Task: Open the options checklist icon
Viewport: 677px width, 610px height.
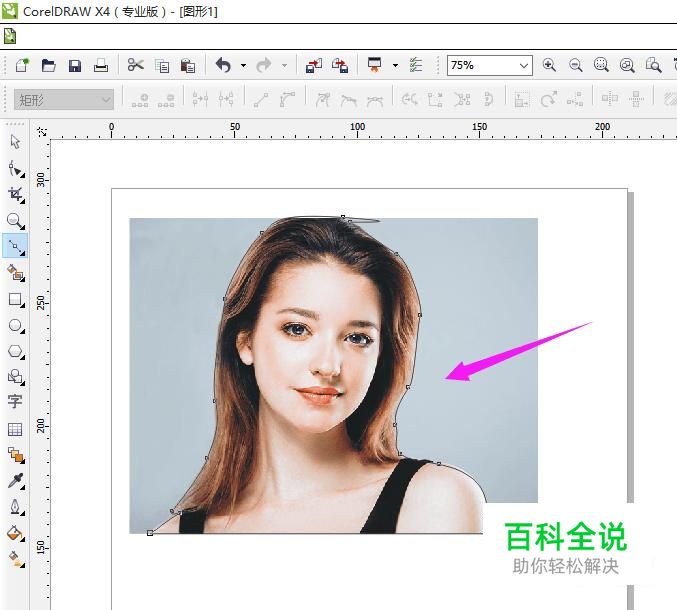Action: (415, 65)
